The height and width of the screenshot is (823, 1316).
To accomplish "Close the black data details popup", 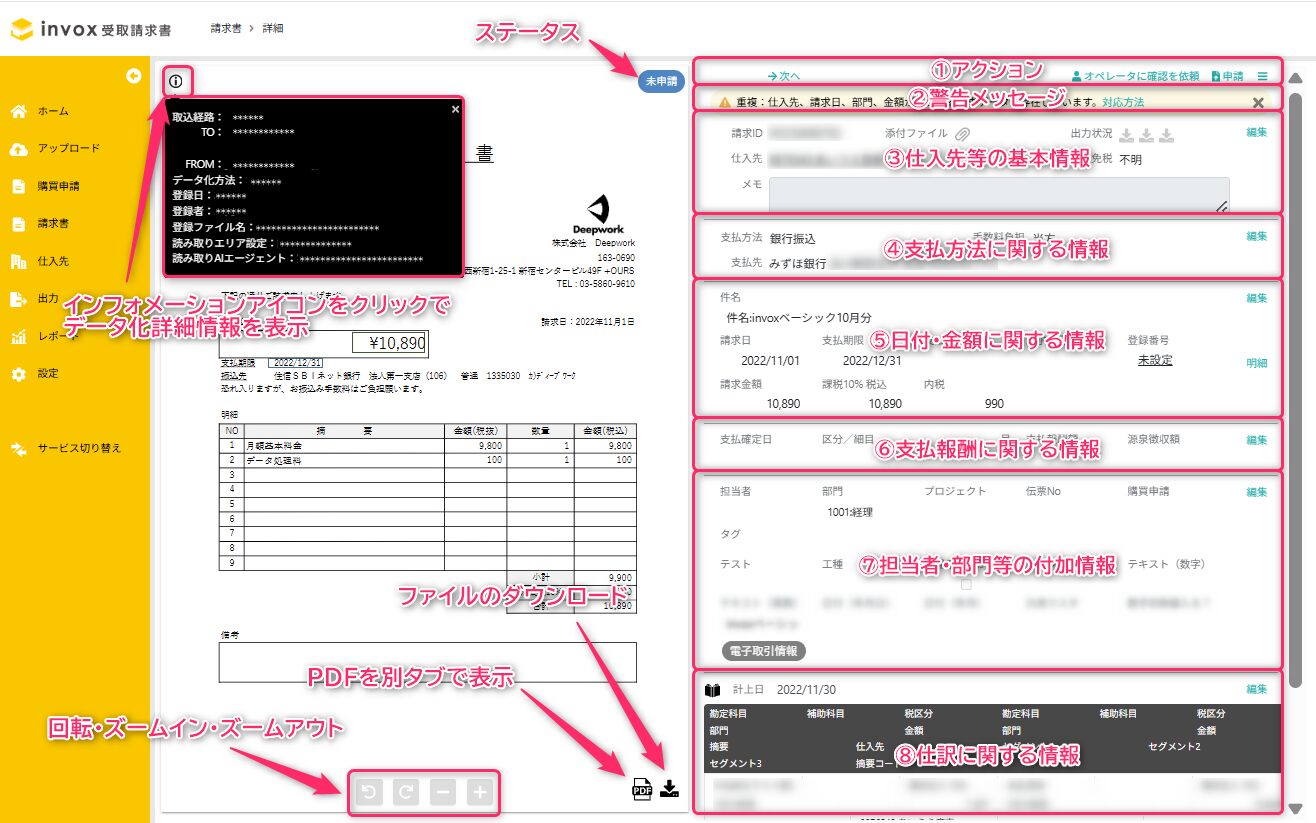I will [455, 109].
